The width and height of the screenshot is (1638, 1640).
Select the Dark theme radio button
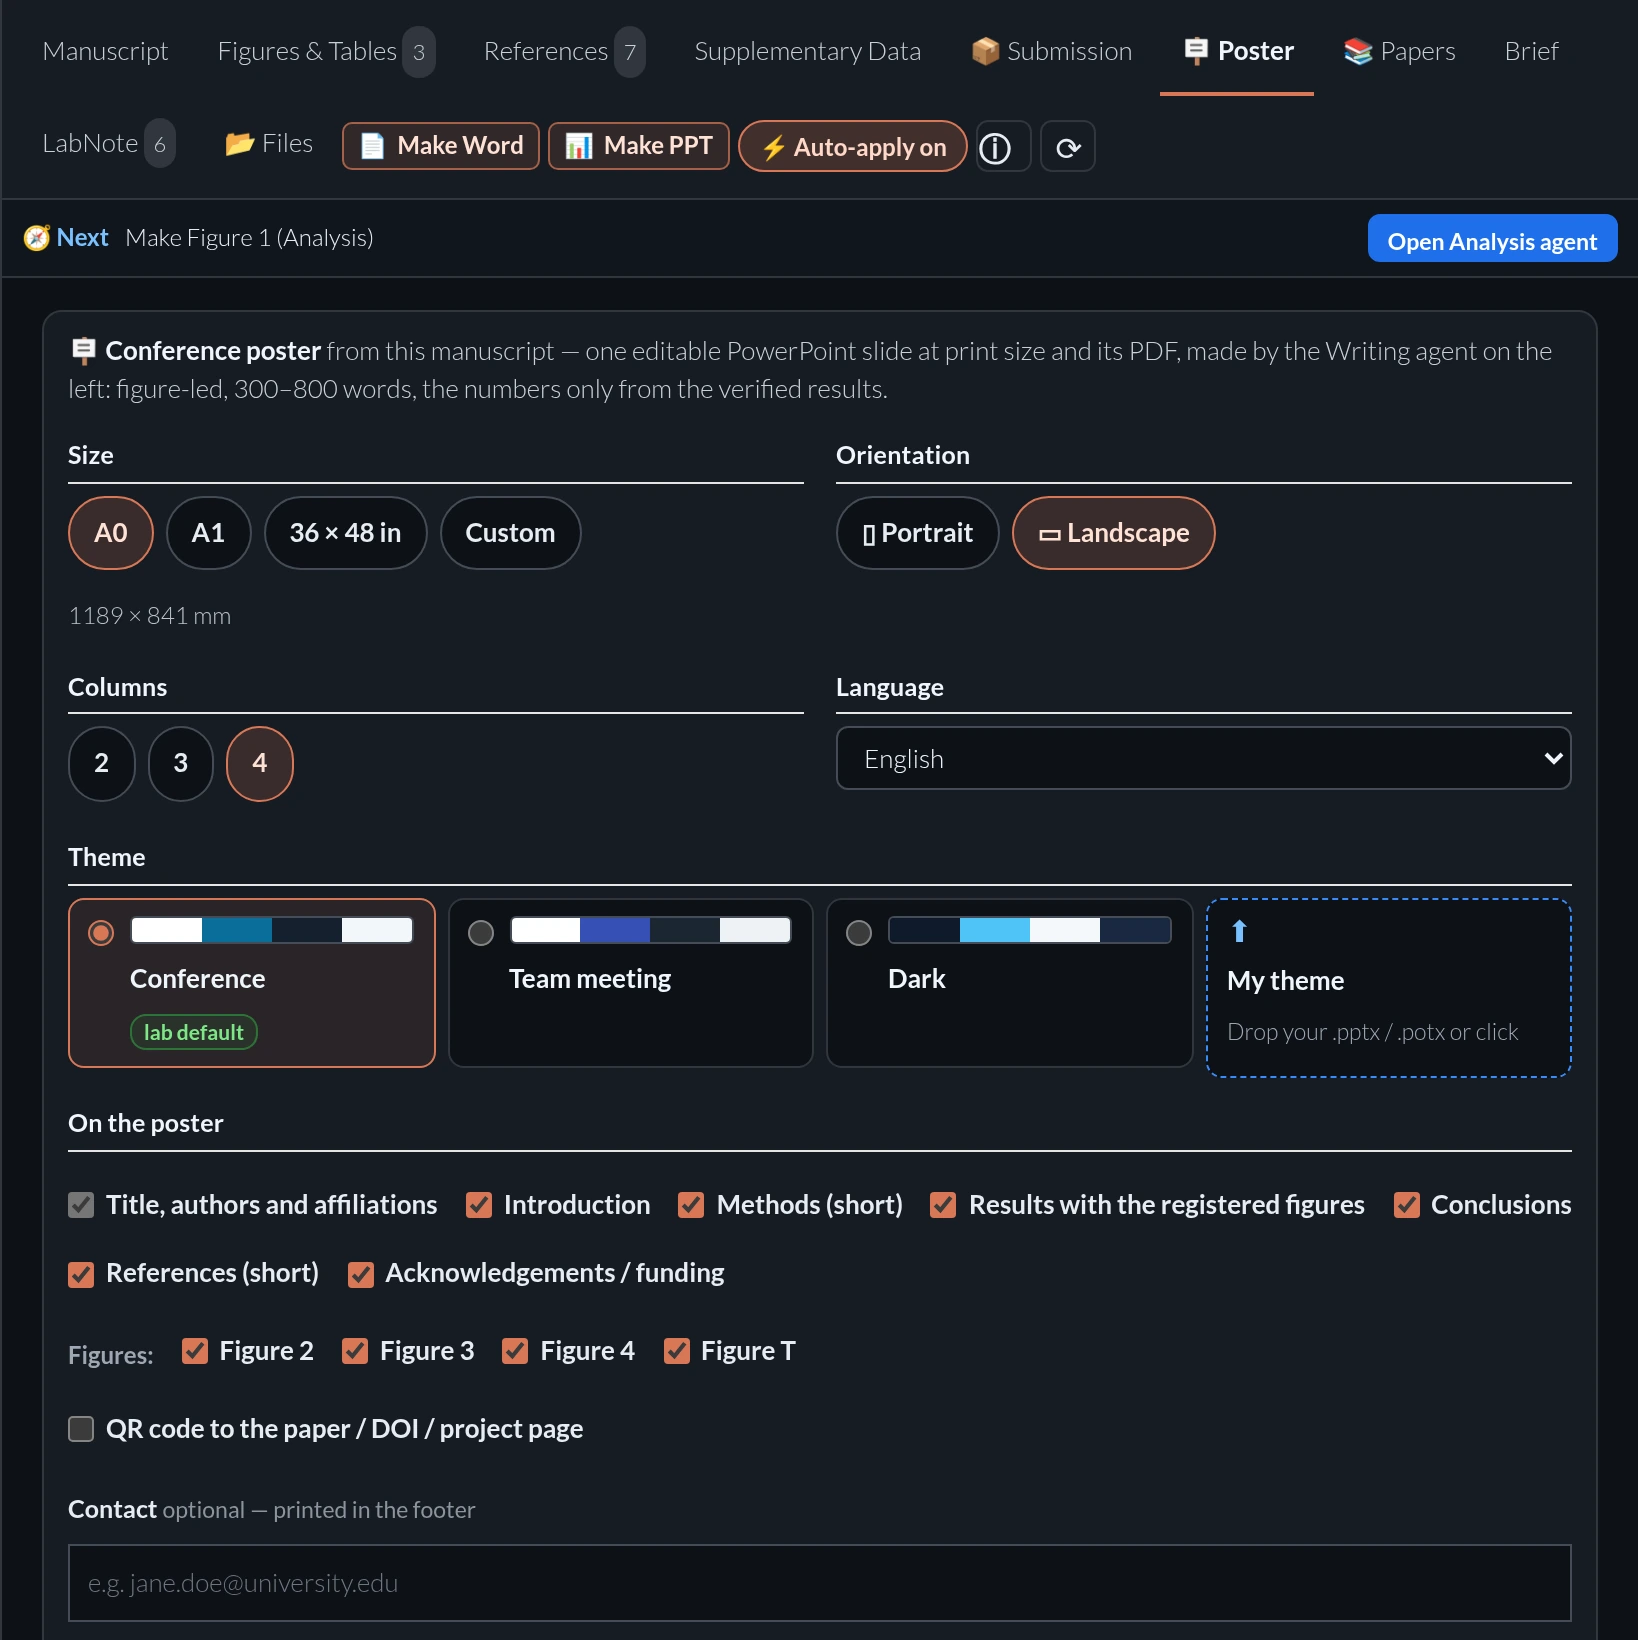coord(859,933)
